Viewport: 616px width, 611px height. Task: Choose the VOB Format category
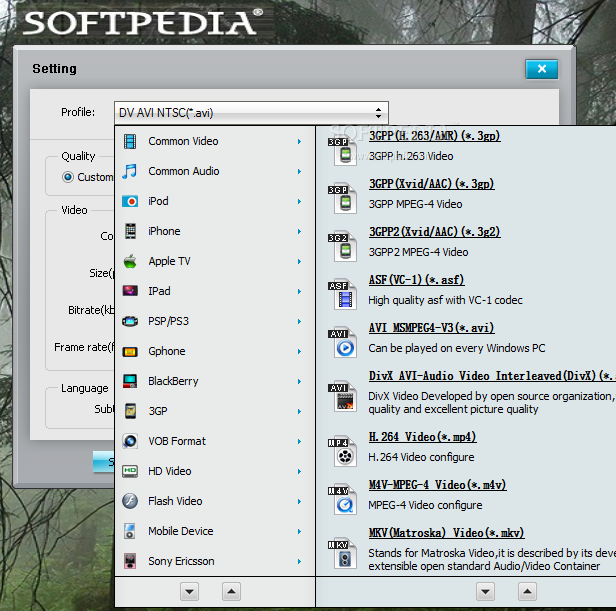coord(214,441)
